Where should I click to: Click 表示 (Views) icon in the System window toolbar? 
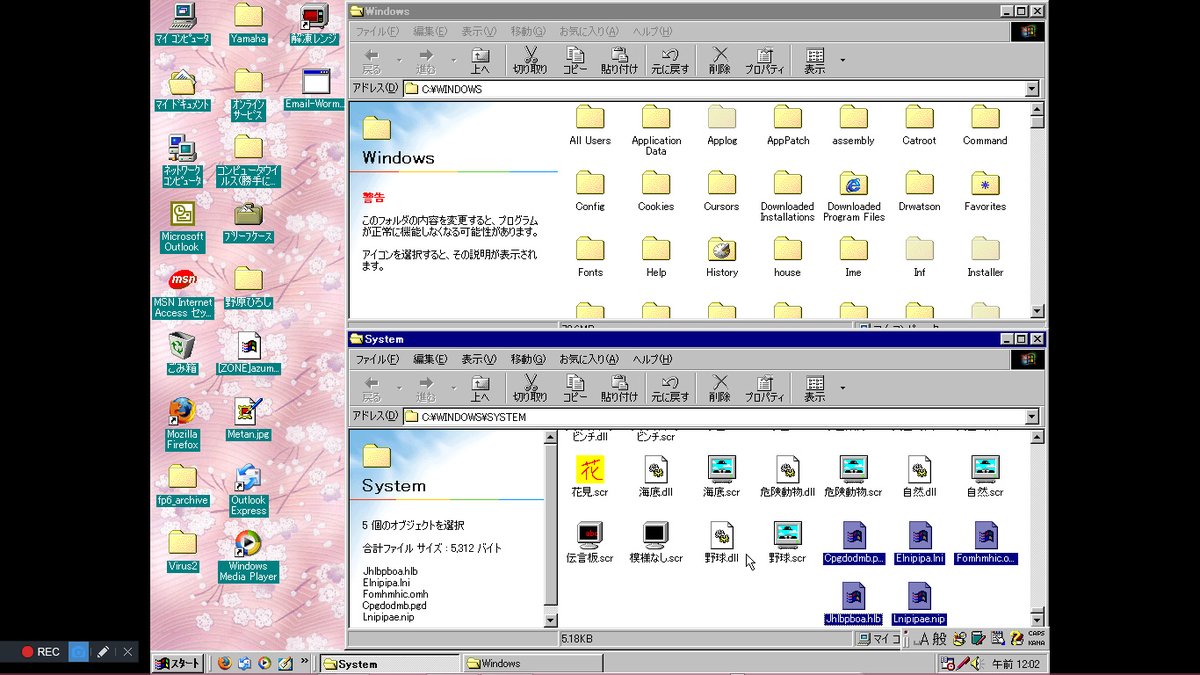815,389
